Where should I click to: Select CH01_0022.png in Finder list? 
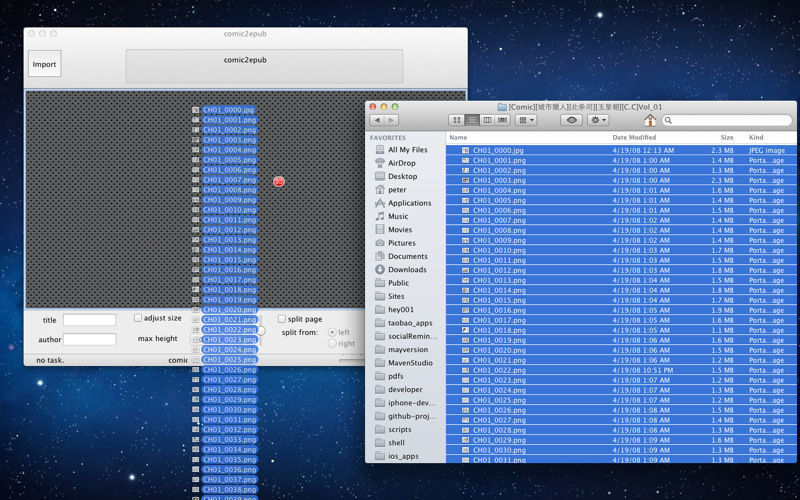(x=621, y=370)
